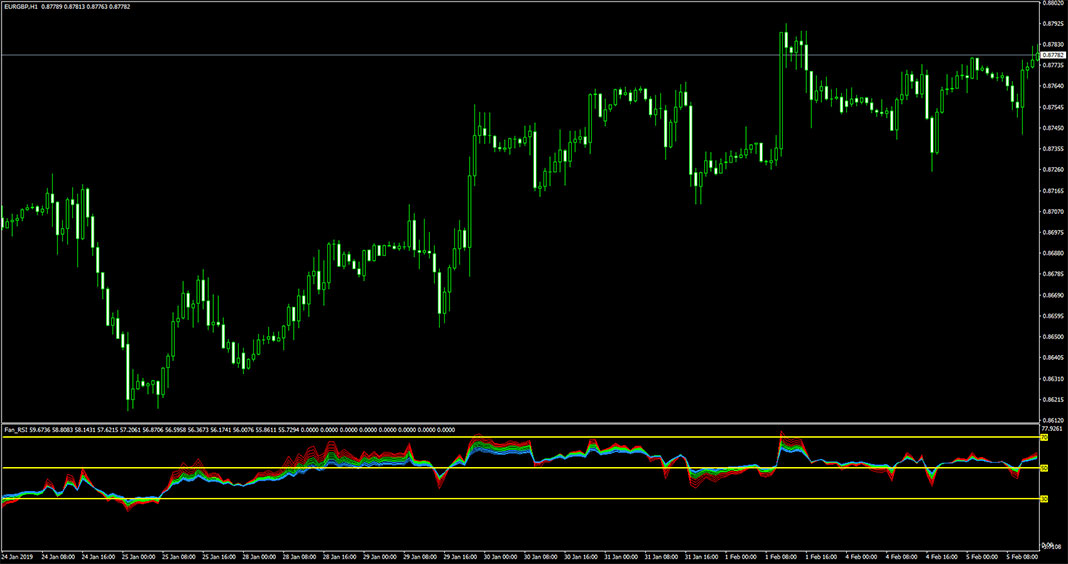Click the 77.9261 indicator scale value
1068x564 pixels.
tap(1053, 429)
